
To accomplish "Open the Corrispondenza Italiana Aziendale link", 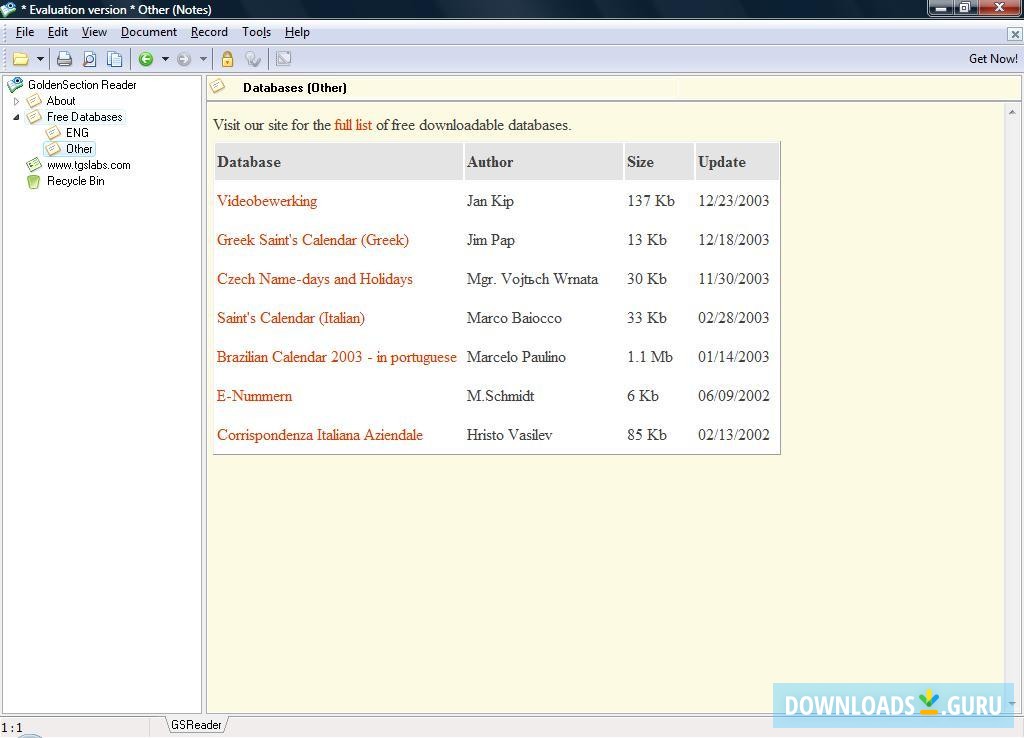I will click(320, 435).
